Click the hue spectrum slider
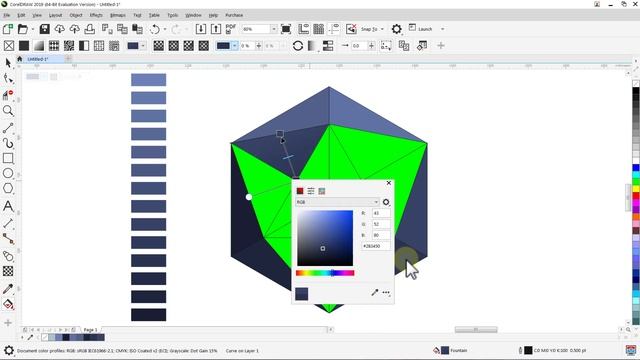The image size is (640, 360). click(x=325, y=273)
